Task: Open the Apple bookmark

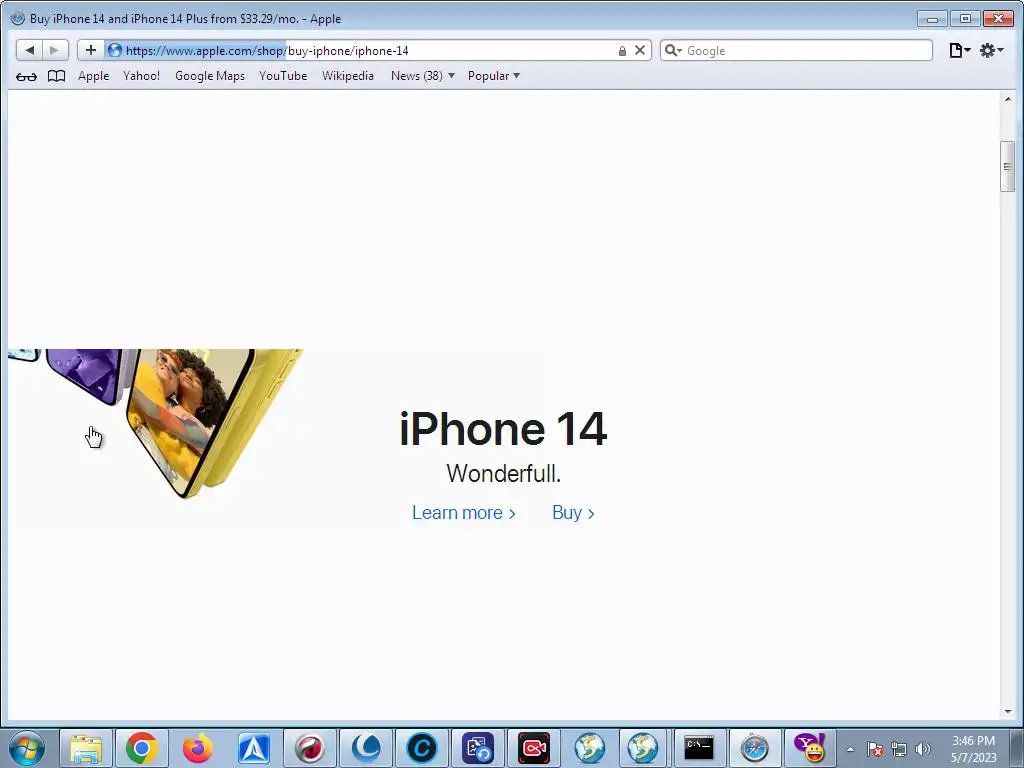Action: (93, 76)
